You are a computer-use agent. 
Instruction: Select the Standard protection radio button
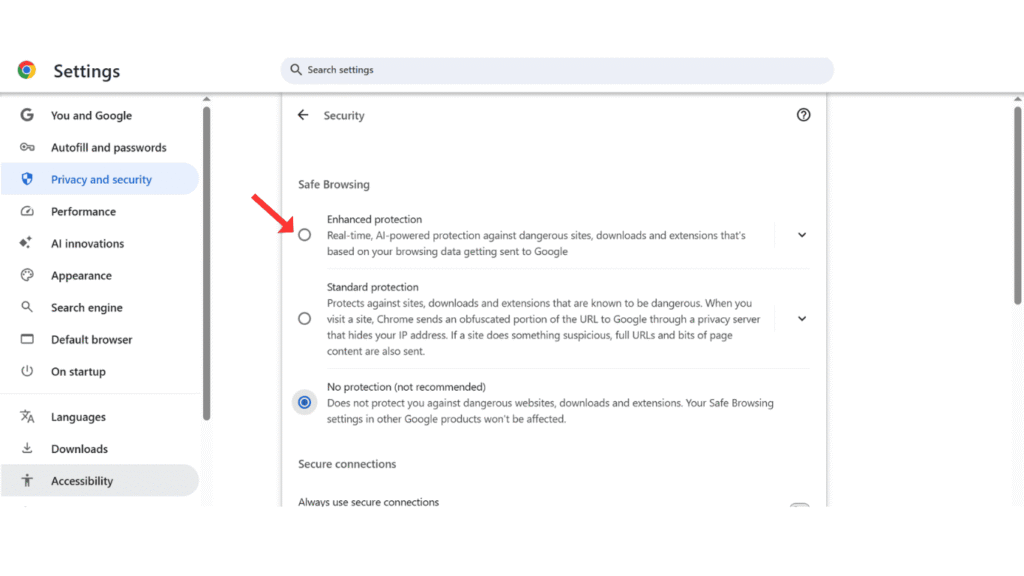tap(304, 318)
